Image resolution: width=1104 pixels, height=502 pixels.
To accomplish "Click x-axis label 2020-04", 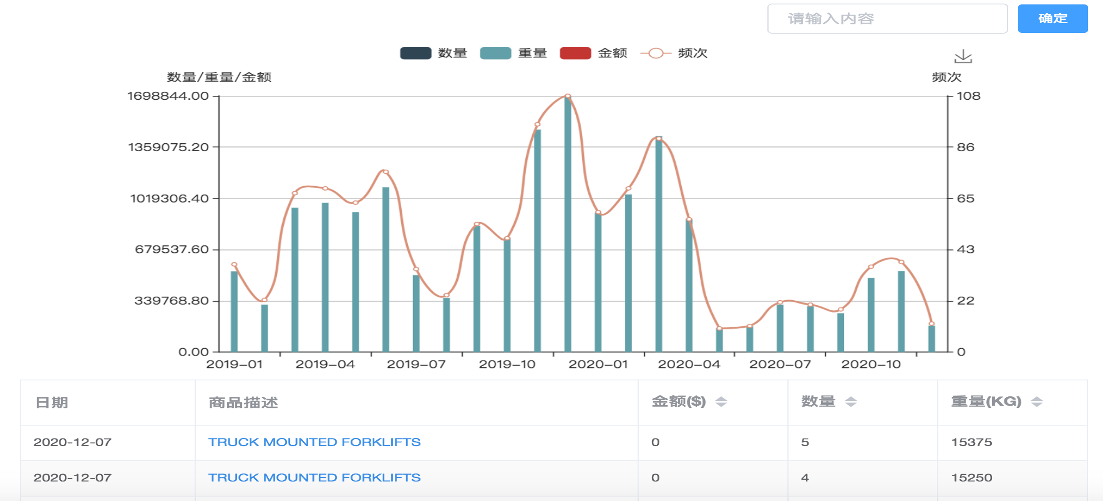I will (689, 365).
